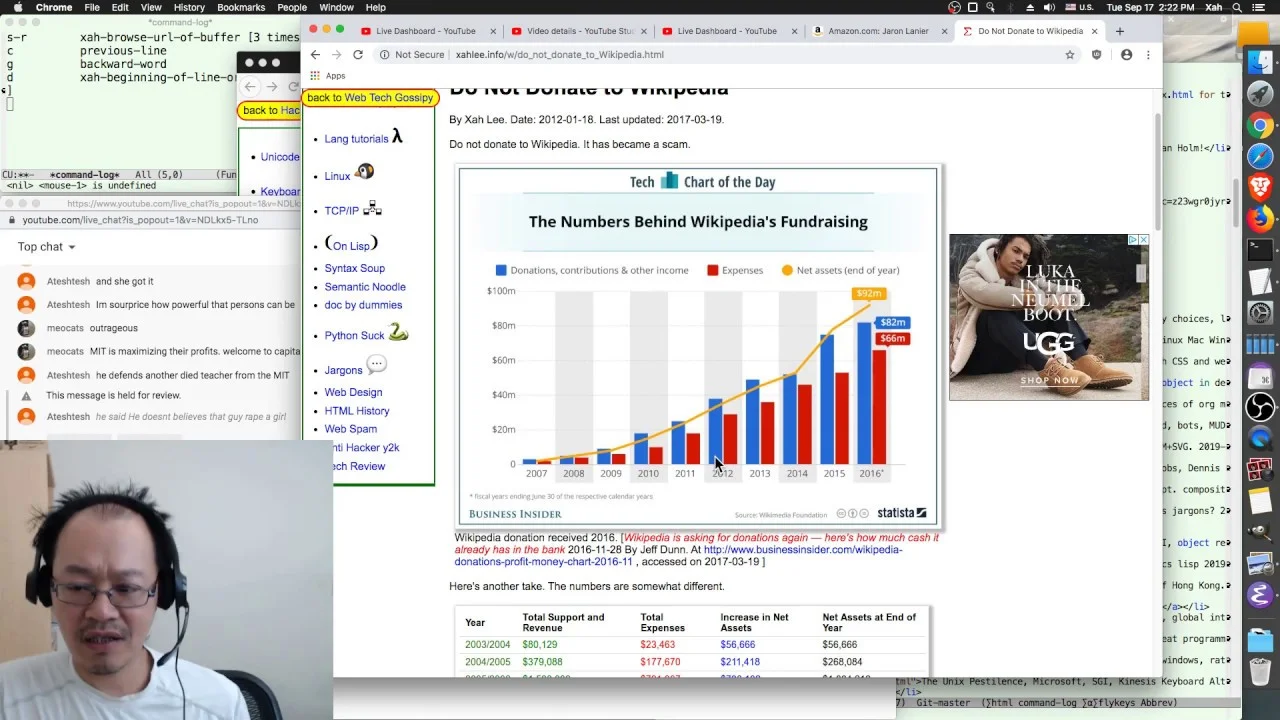Viewport: 1280px width, 720px height.
Task: Go back with Chrome's back arrow
Action: coord(315,55)
